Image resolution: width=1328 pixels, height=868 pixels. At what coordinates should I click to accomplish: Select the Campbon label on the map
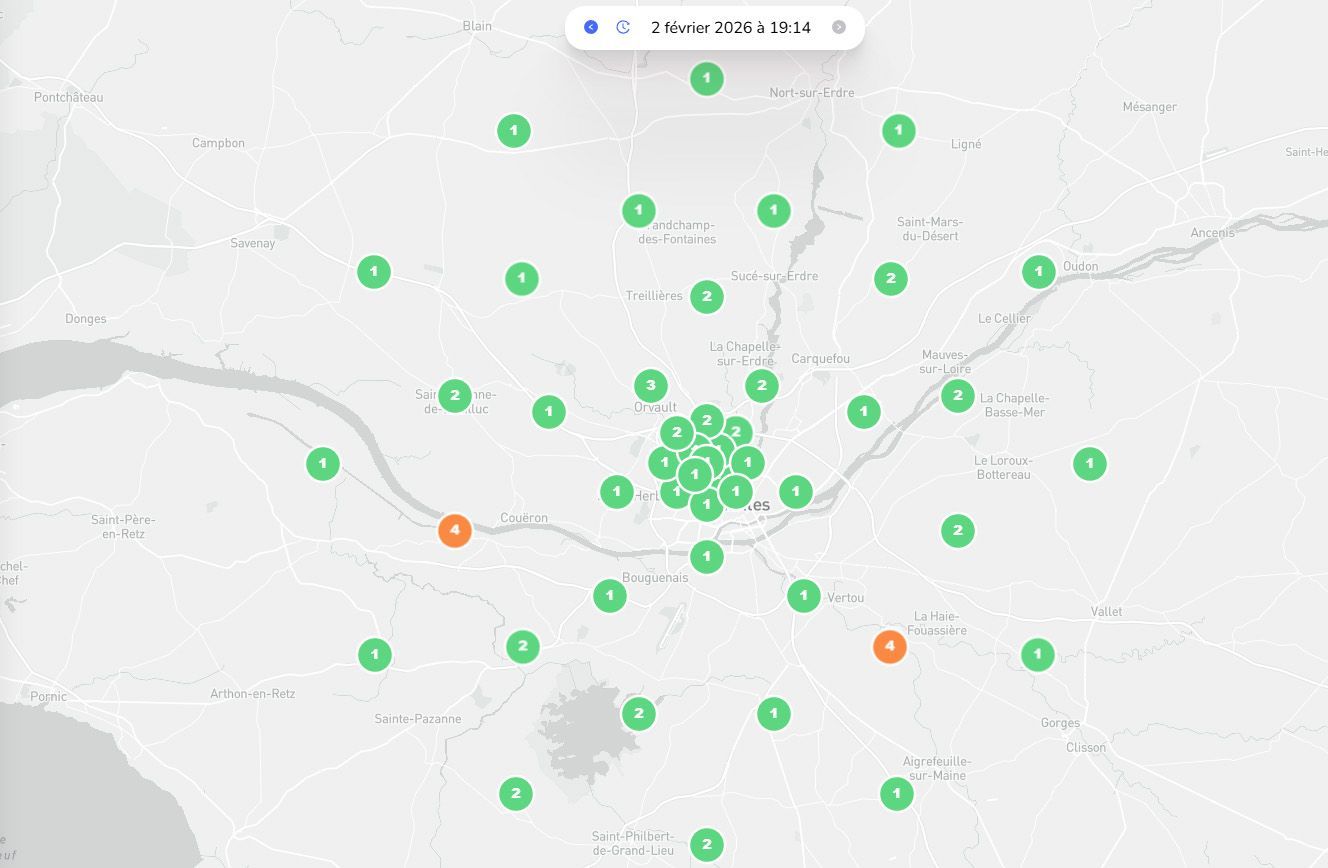(x=218, y=143)
